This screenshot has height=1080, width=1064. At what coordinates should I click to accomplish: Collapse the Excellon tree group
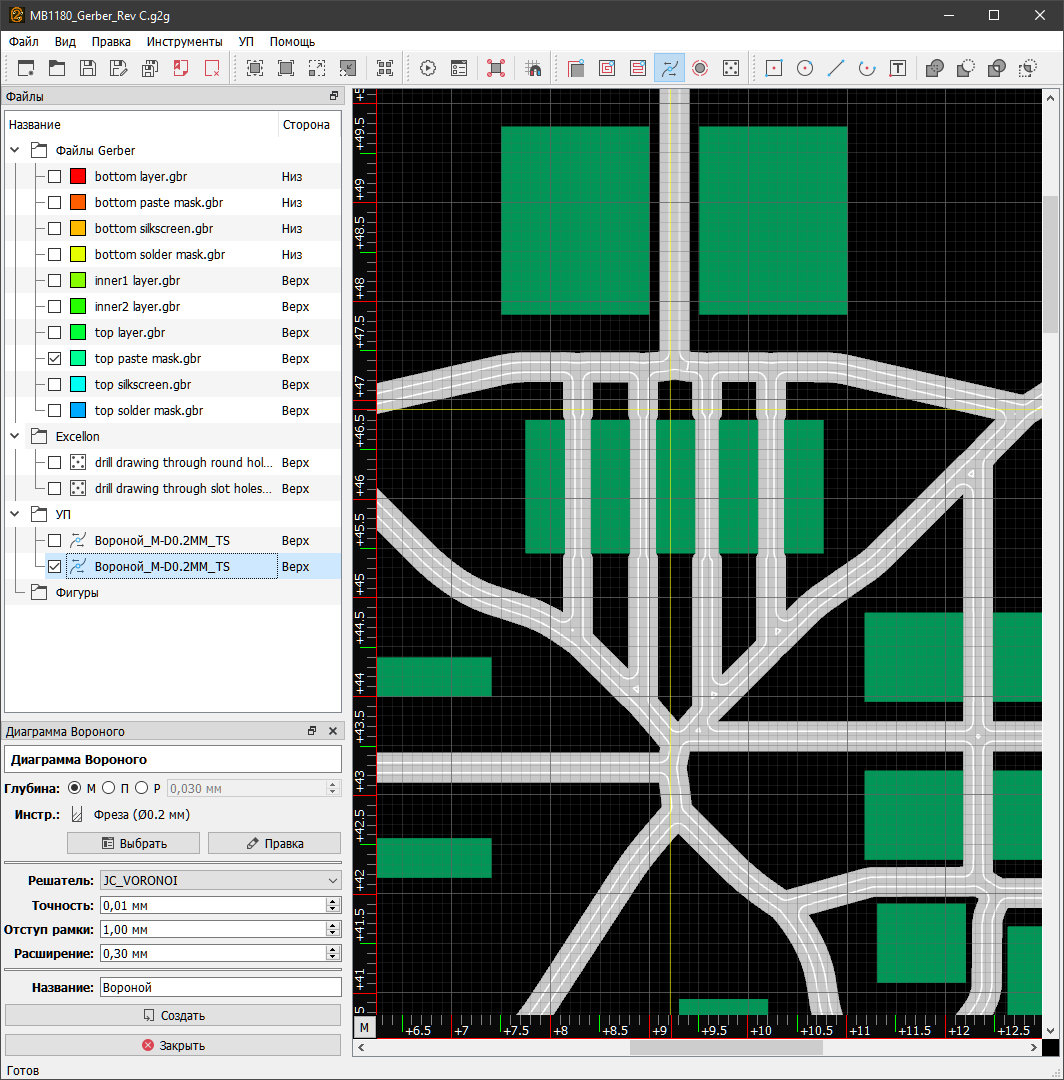tap(15, 437)
